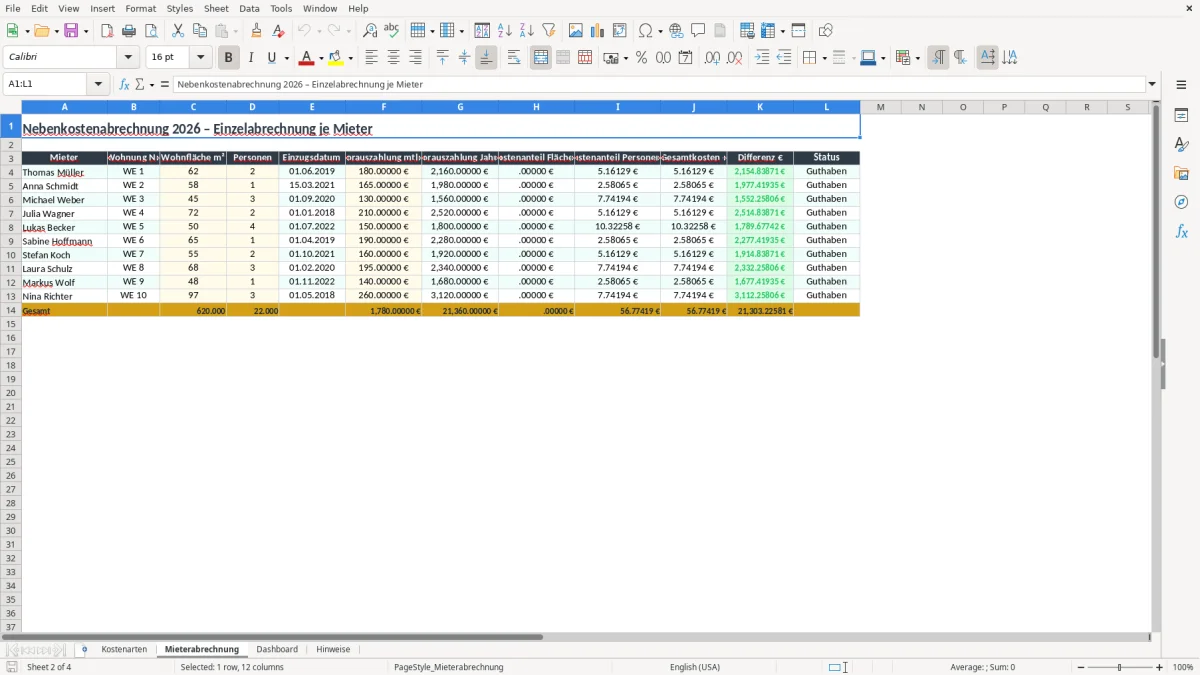The height and width of the screenshot is (675, 1200).
Task: Click Export as PDF icon
Action: click(x=107, y=31)
